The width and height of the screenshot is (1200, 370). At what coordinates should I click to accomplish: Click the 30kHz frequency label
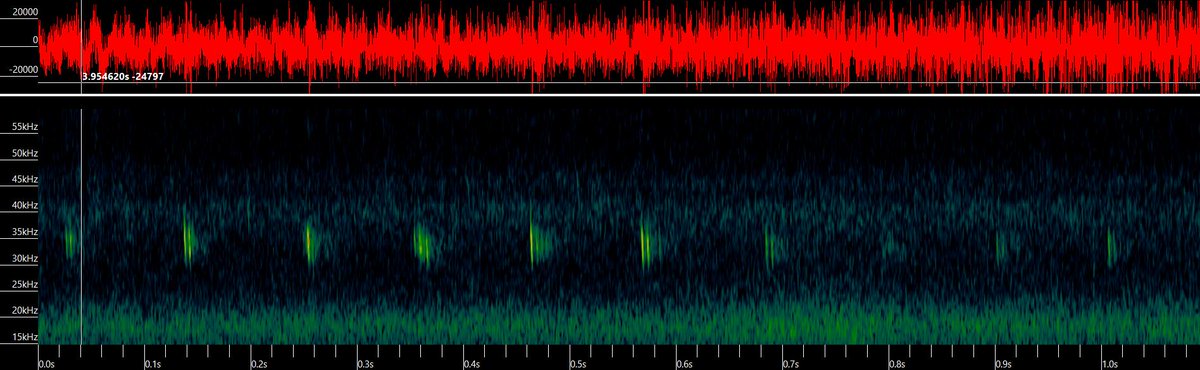tap(24, 259)
